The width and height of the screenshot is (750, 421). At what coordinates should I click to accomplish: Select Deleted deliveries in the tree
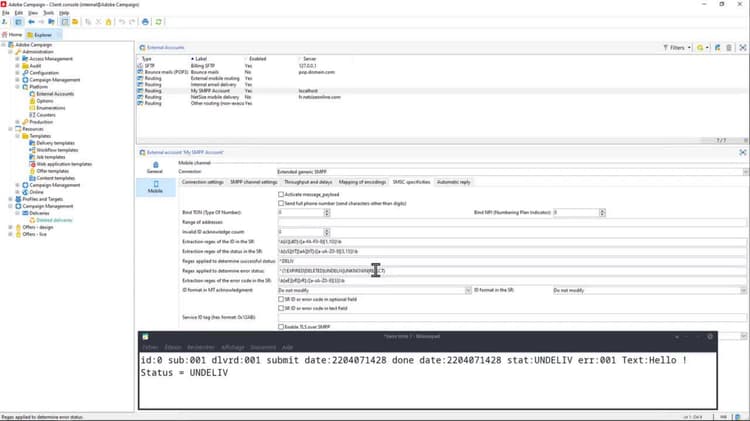pyautogui.click(x=54, y=221)
